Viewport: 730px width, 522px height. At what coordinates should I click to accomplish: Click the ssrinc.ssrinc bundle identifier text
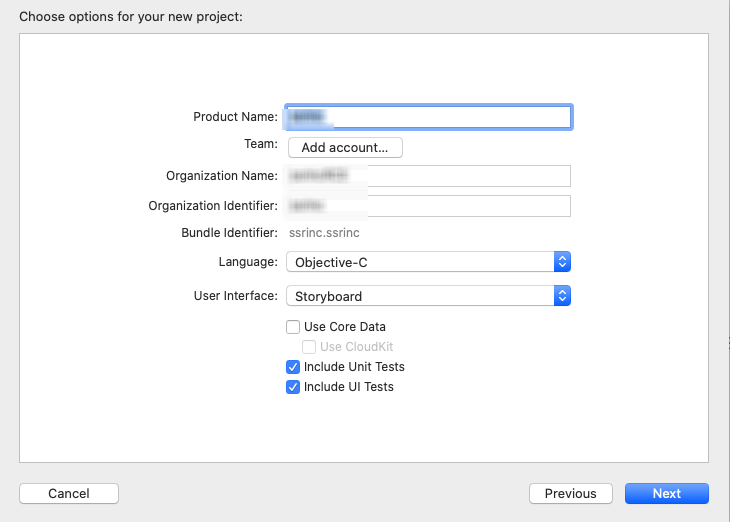tap(324, 233)
